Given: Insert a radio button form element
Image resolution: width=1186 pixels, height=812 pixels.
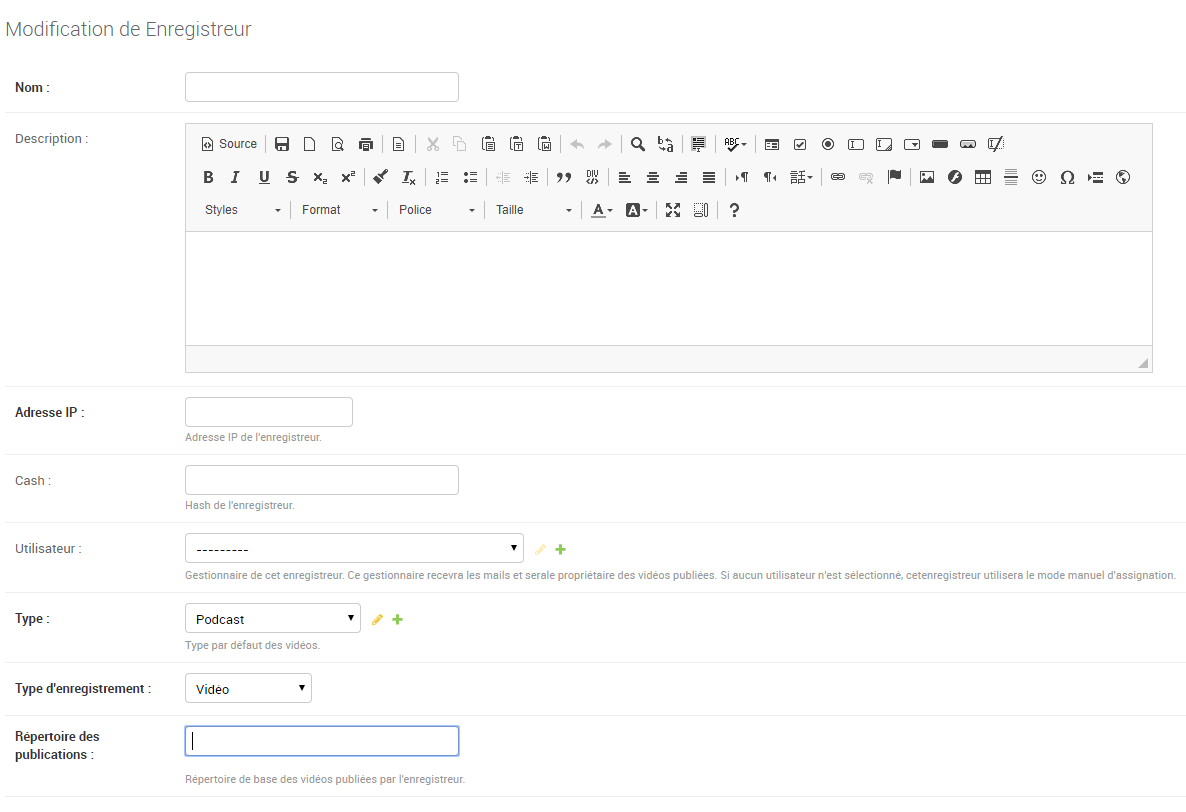Looking at the screenshot, I should [828, 144].
